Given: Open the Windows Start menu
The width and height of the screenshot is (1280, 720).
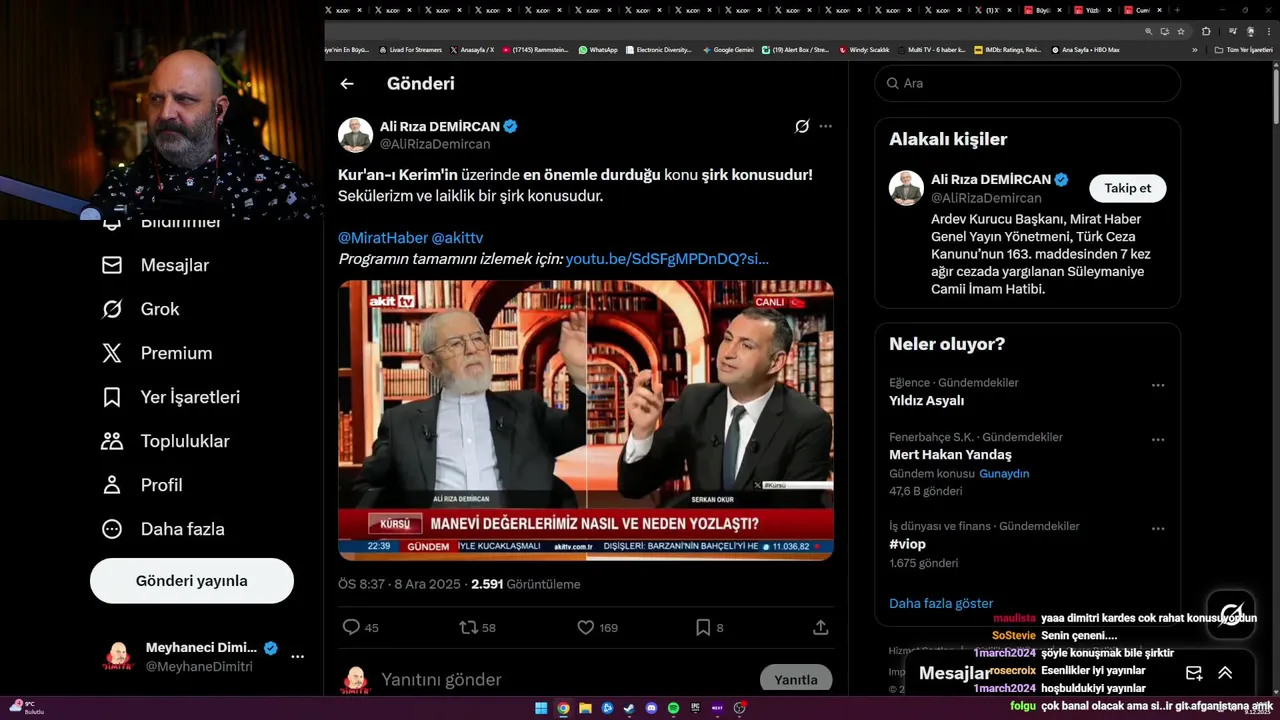Looking at the screenshot, I should coord(541,708).
